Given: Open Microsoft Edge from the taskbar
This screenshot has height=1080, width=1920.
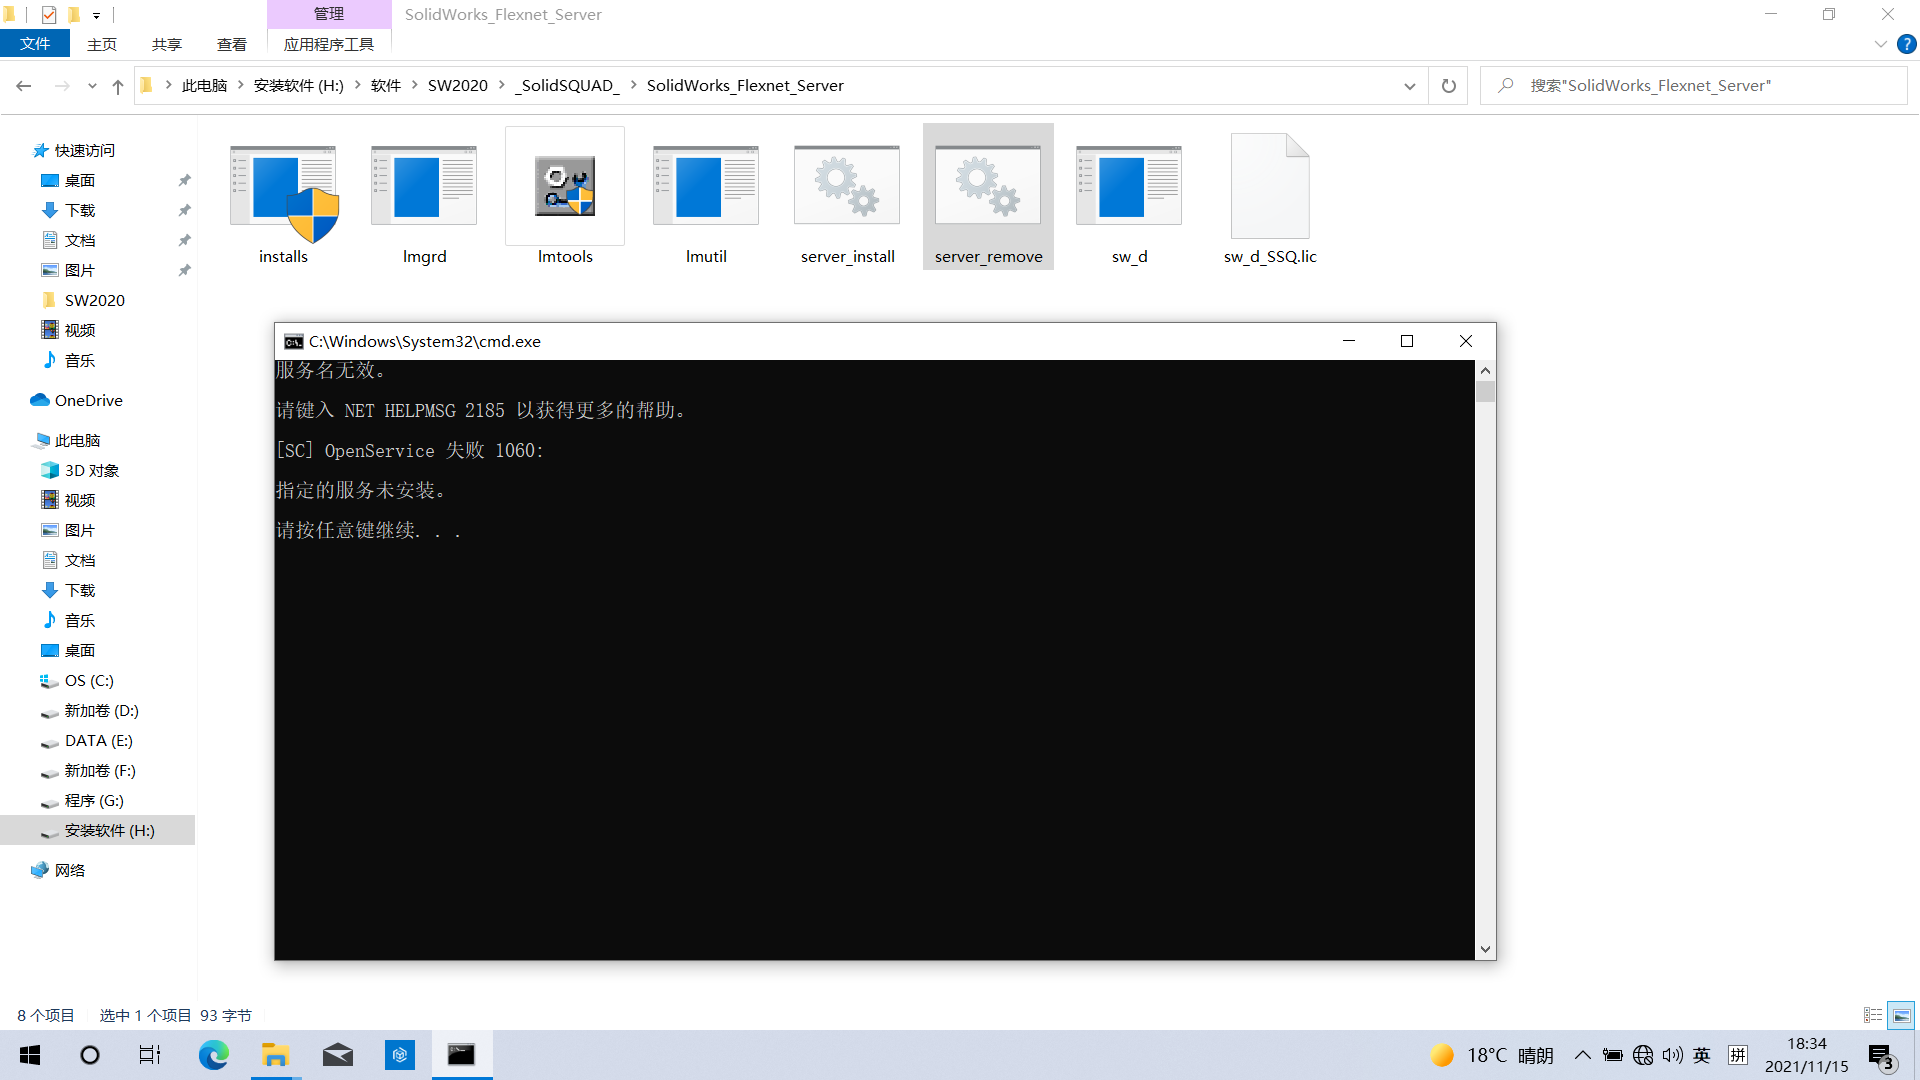Looking at the screenshot, I should 213,1054.
